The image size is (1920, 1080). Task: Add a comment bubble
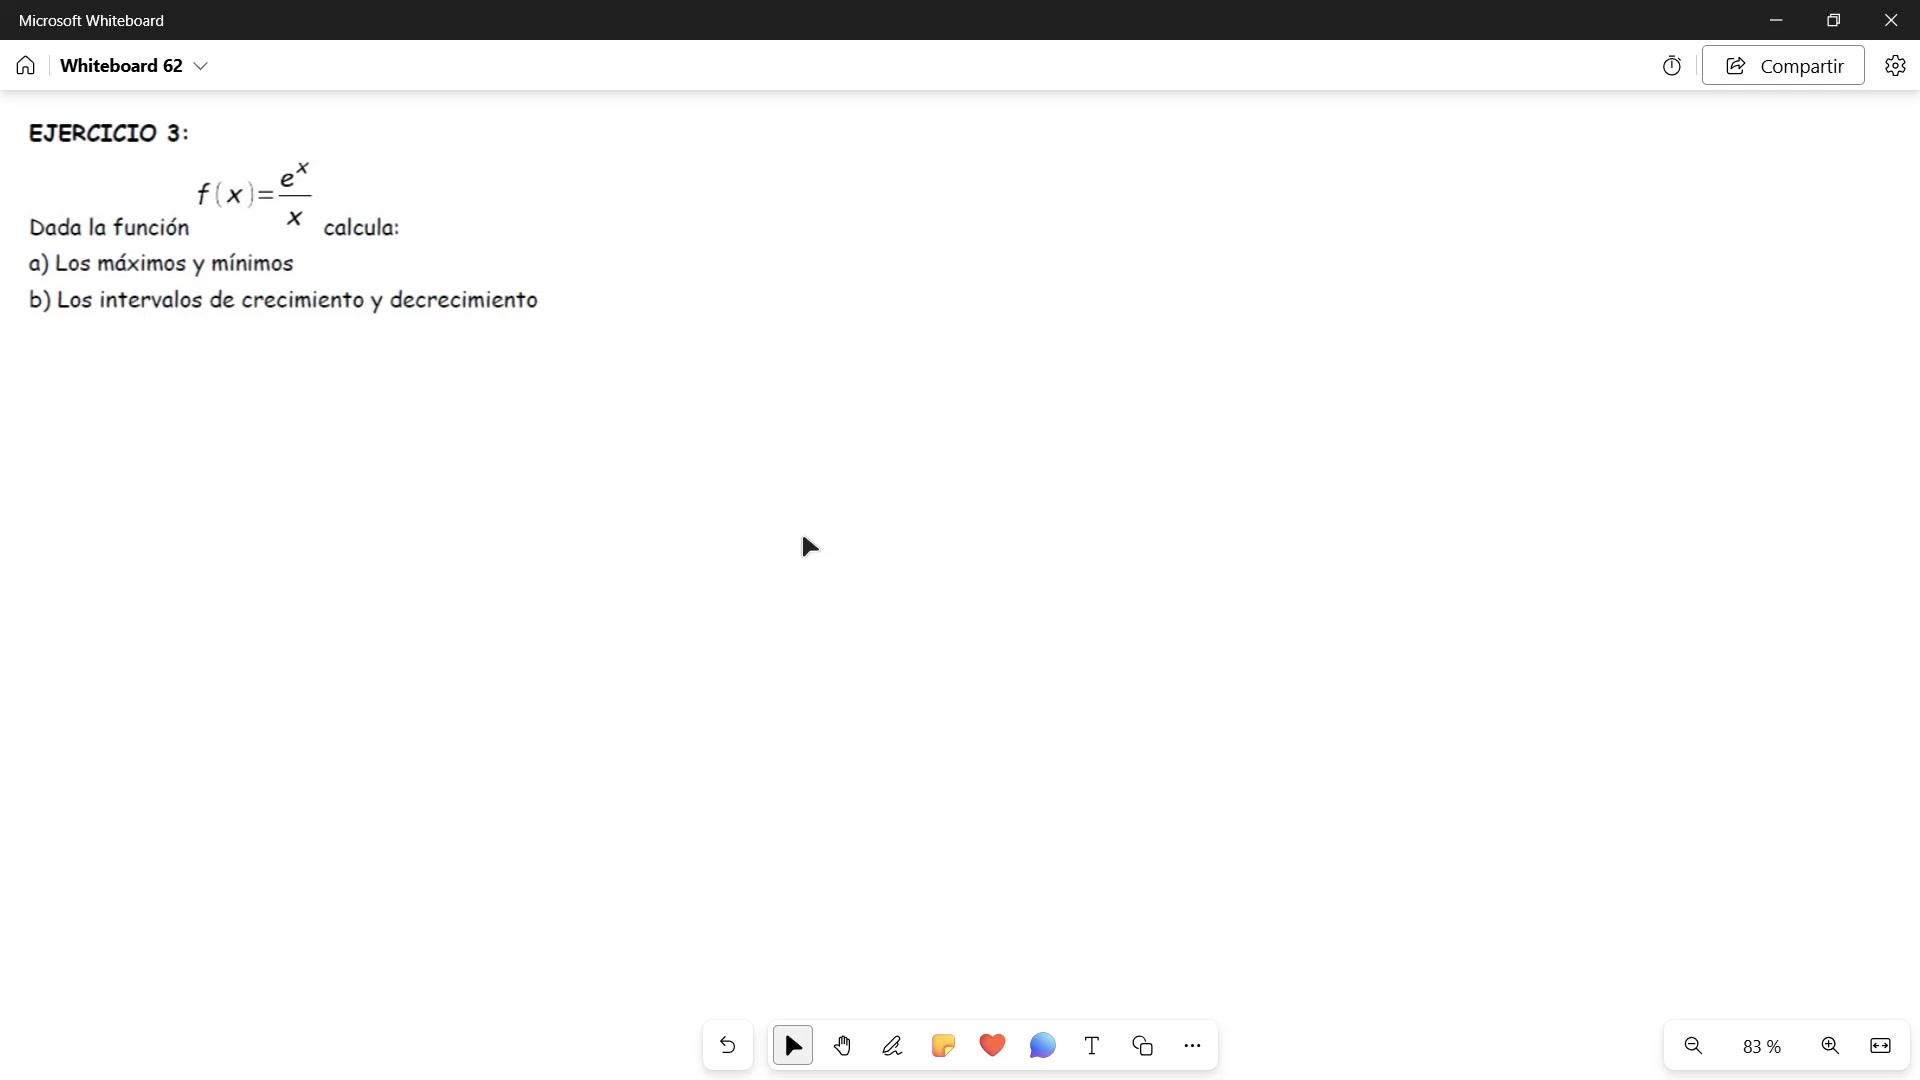coord(1042,1046)
